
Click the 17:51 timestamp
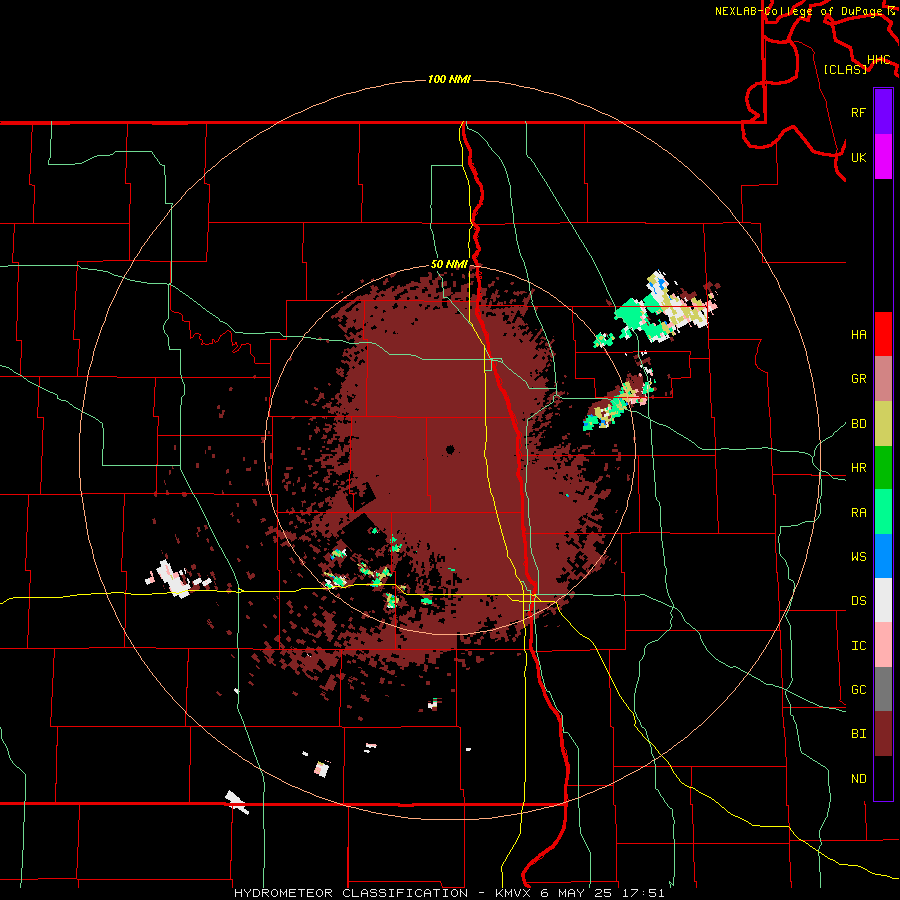click(x=642, y=893)
